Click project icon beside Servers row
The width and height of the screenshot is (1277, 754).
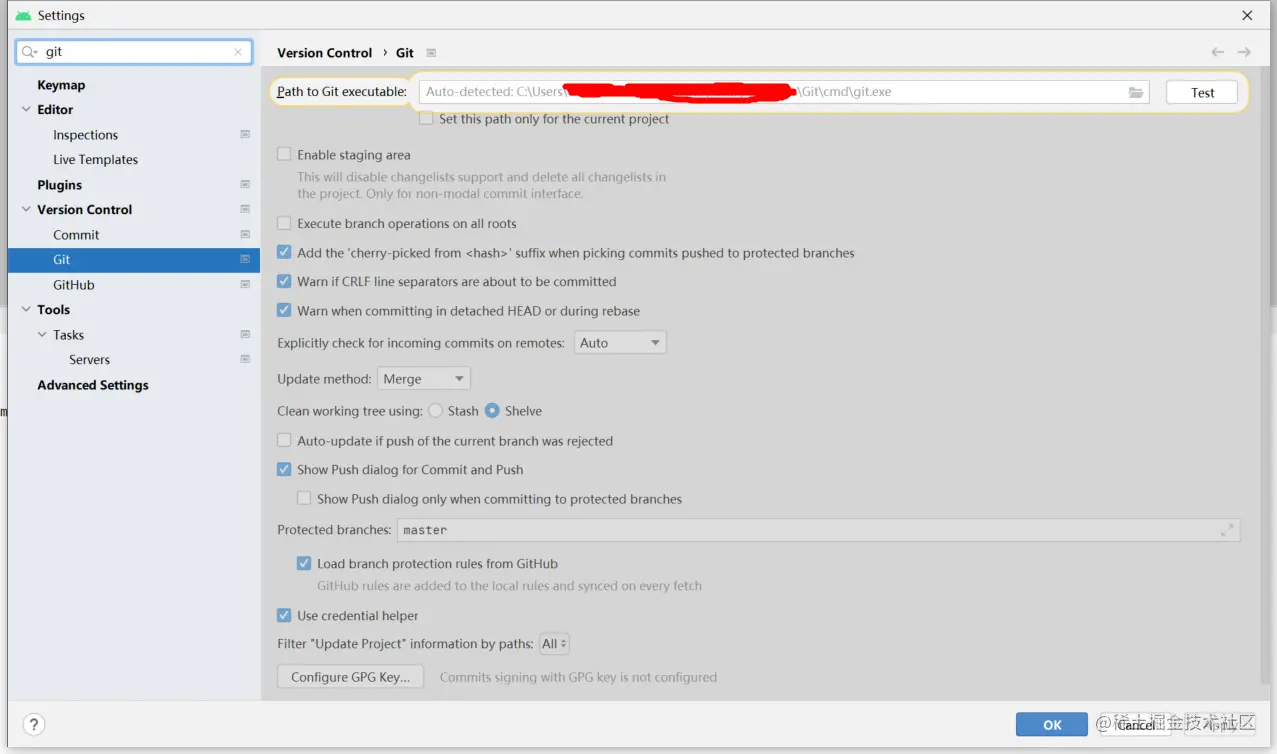click(245, 359)
